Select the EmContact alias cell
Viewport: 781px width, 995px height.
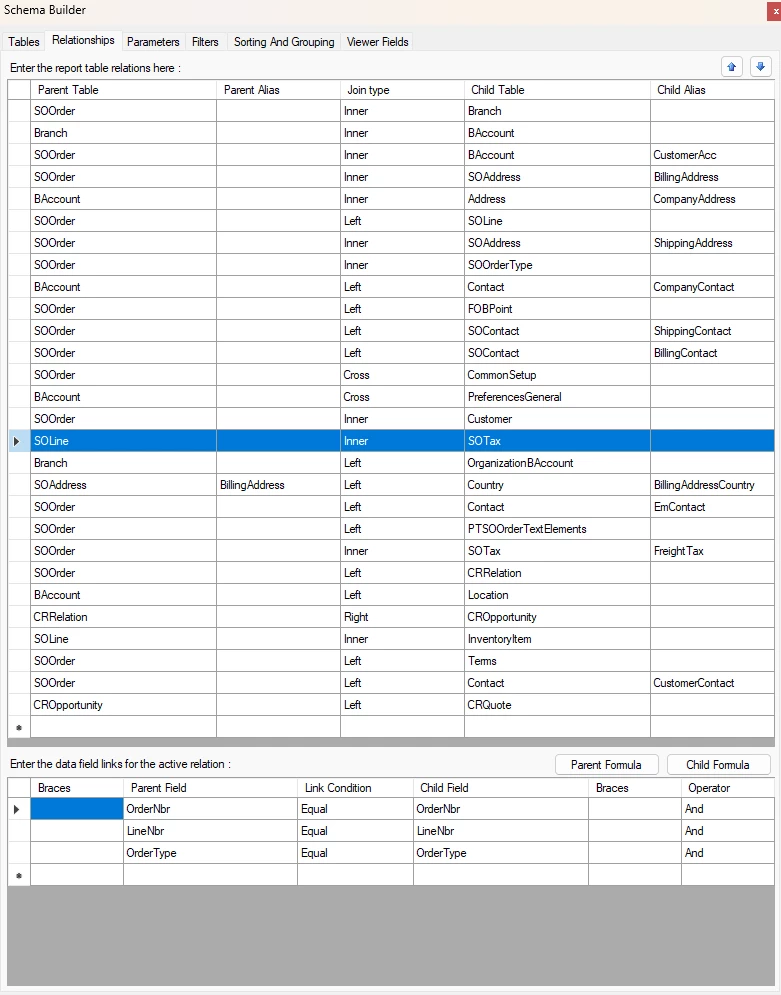[x=712, y=507]
